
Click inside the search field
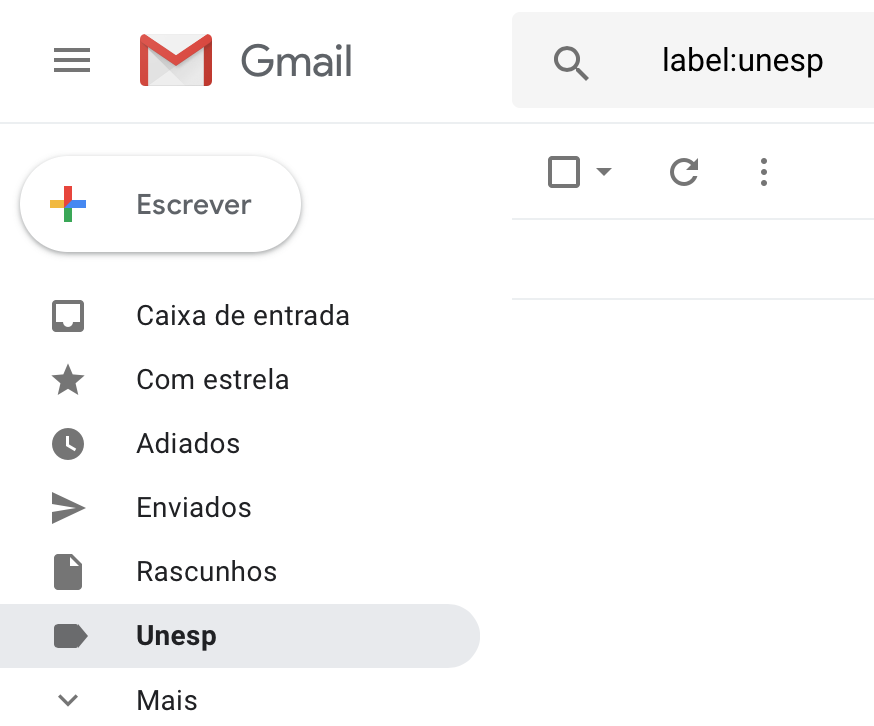742,60
